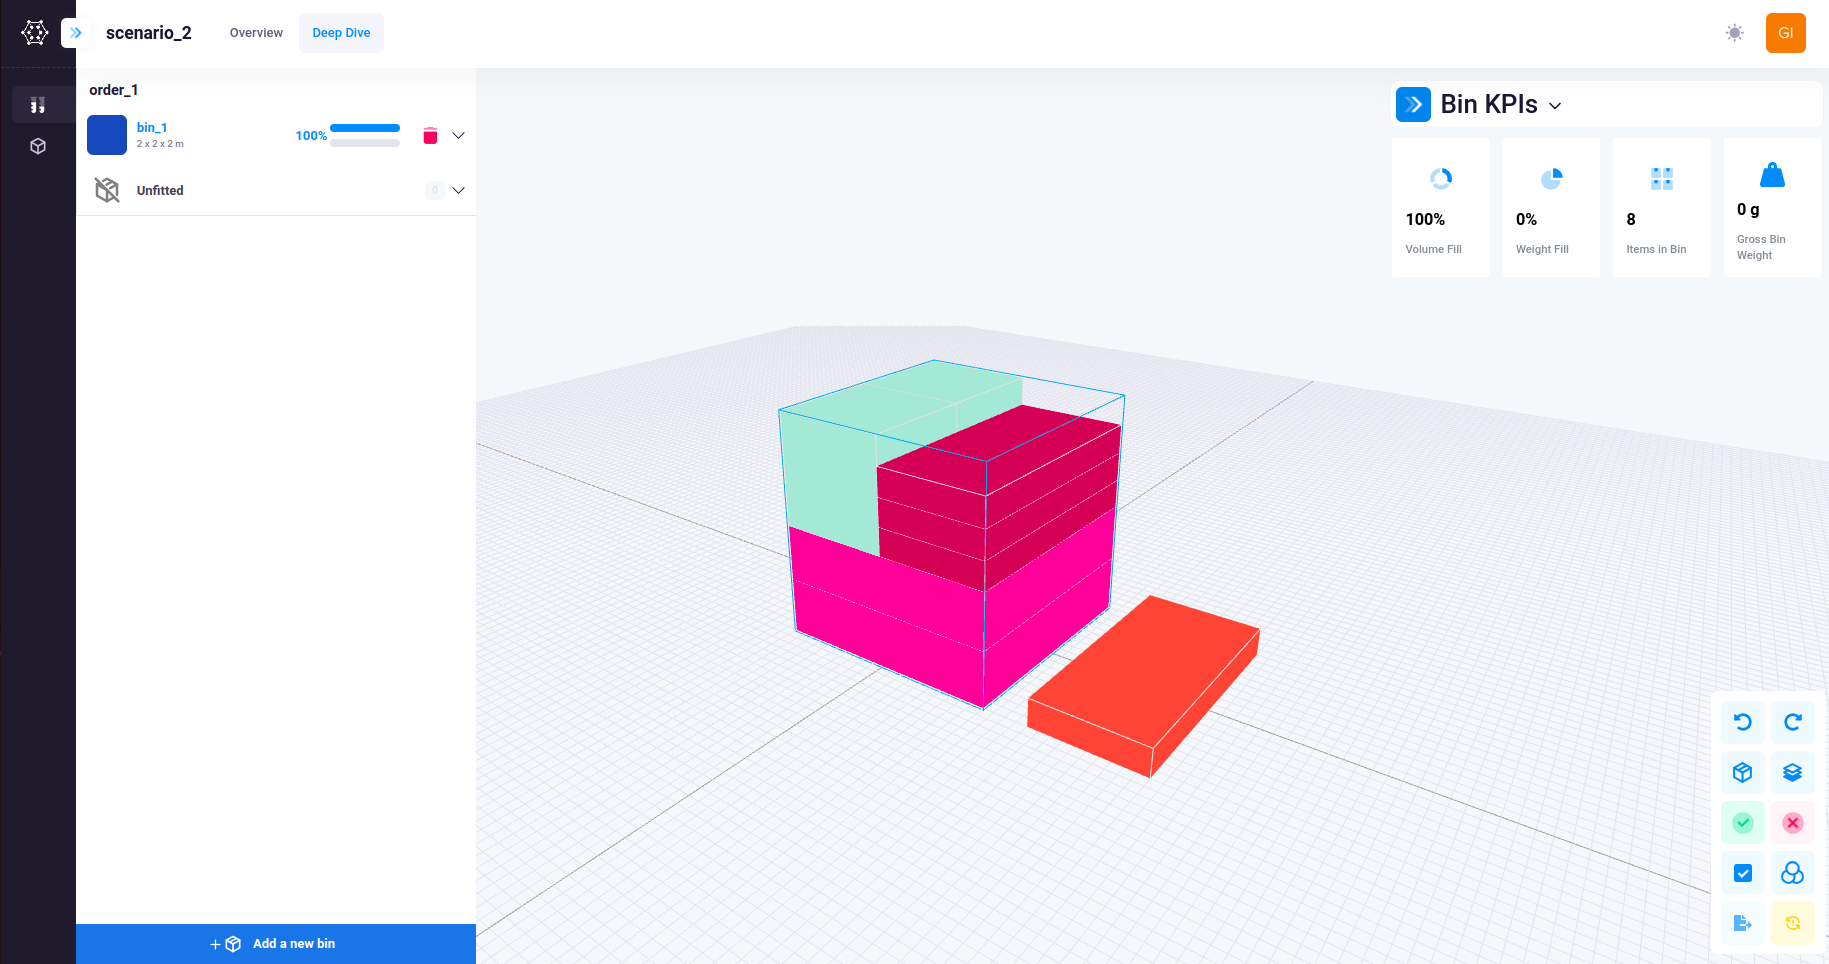Switch to the Overview tab
1829x964 pixels.
255,32
